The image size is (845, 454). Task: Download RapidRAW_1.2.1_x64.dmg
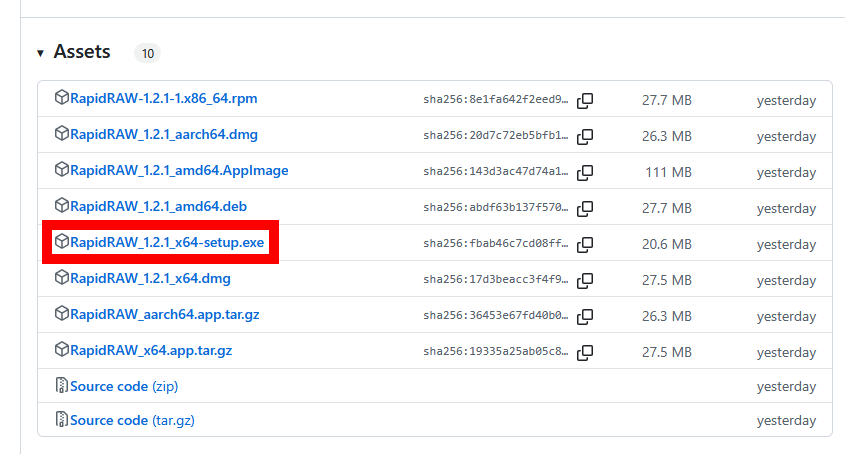(x=150, y=279)
